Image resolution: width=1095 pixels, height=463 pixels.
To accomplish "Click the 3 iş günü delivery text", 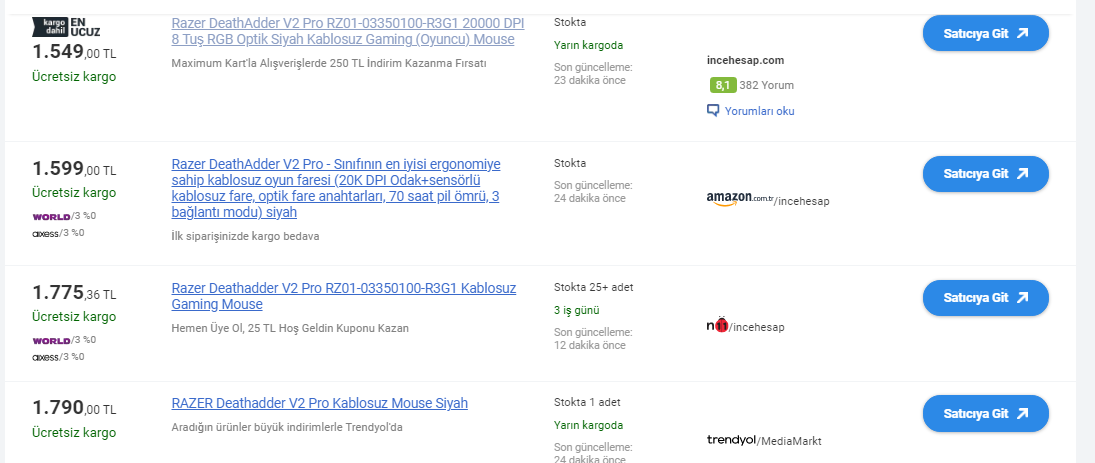I will (576, 310).
